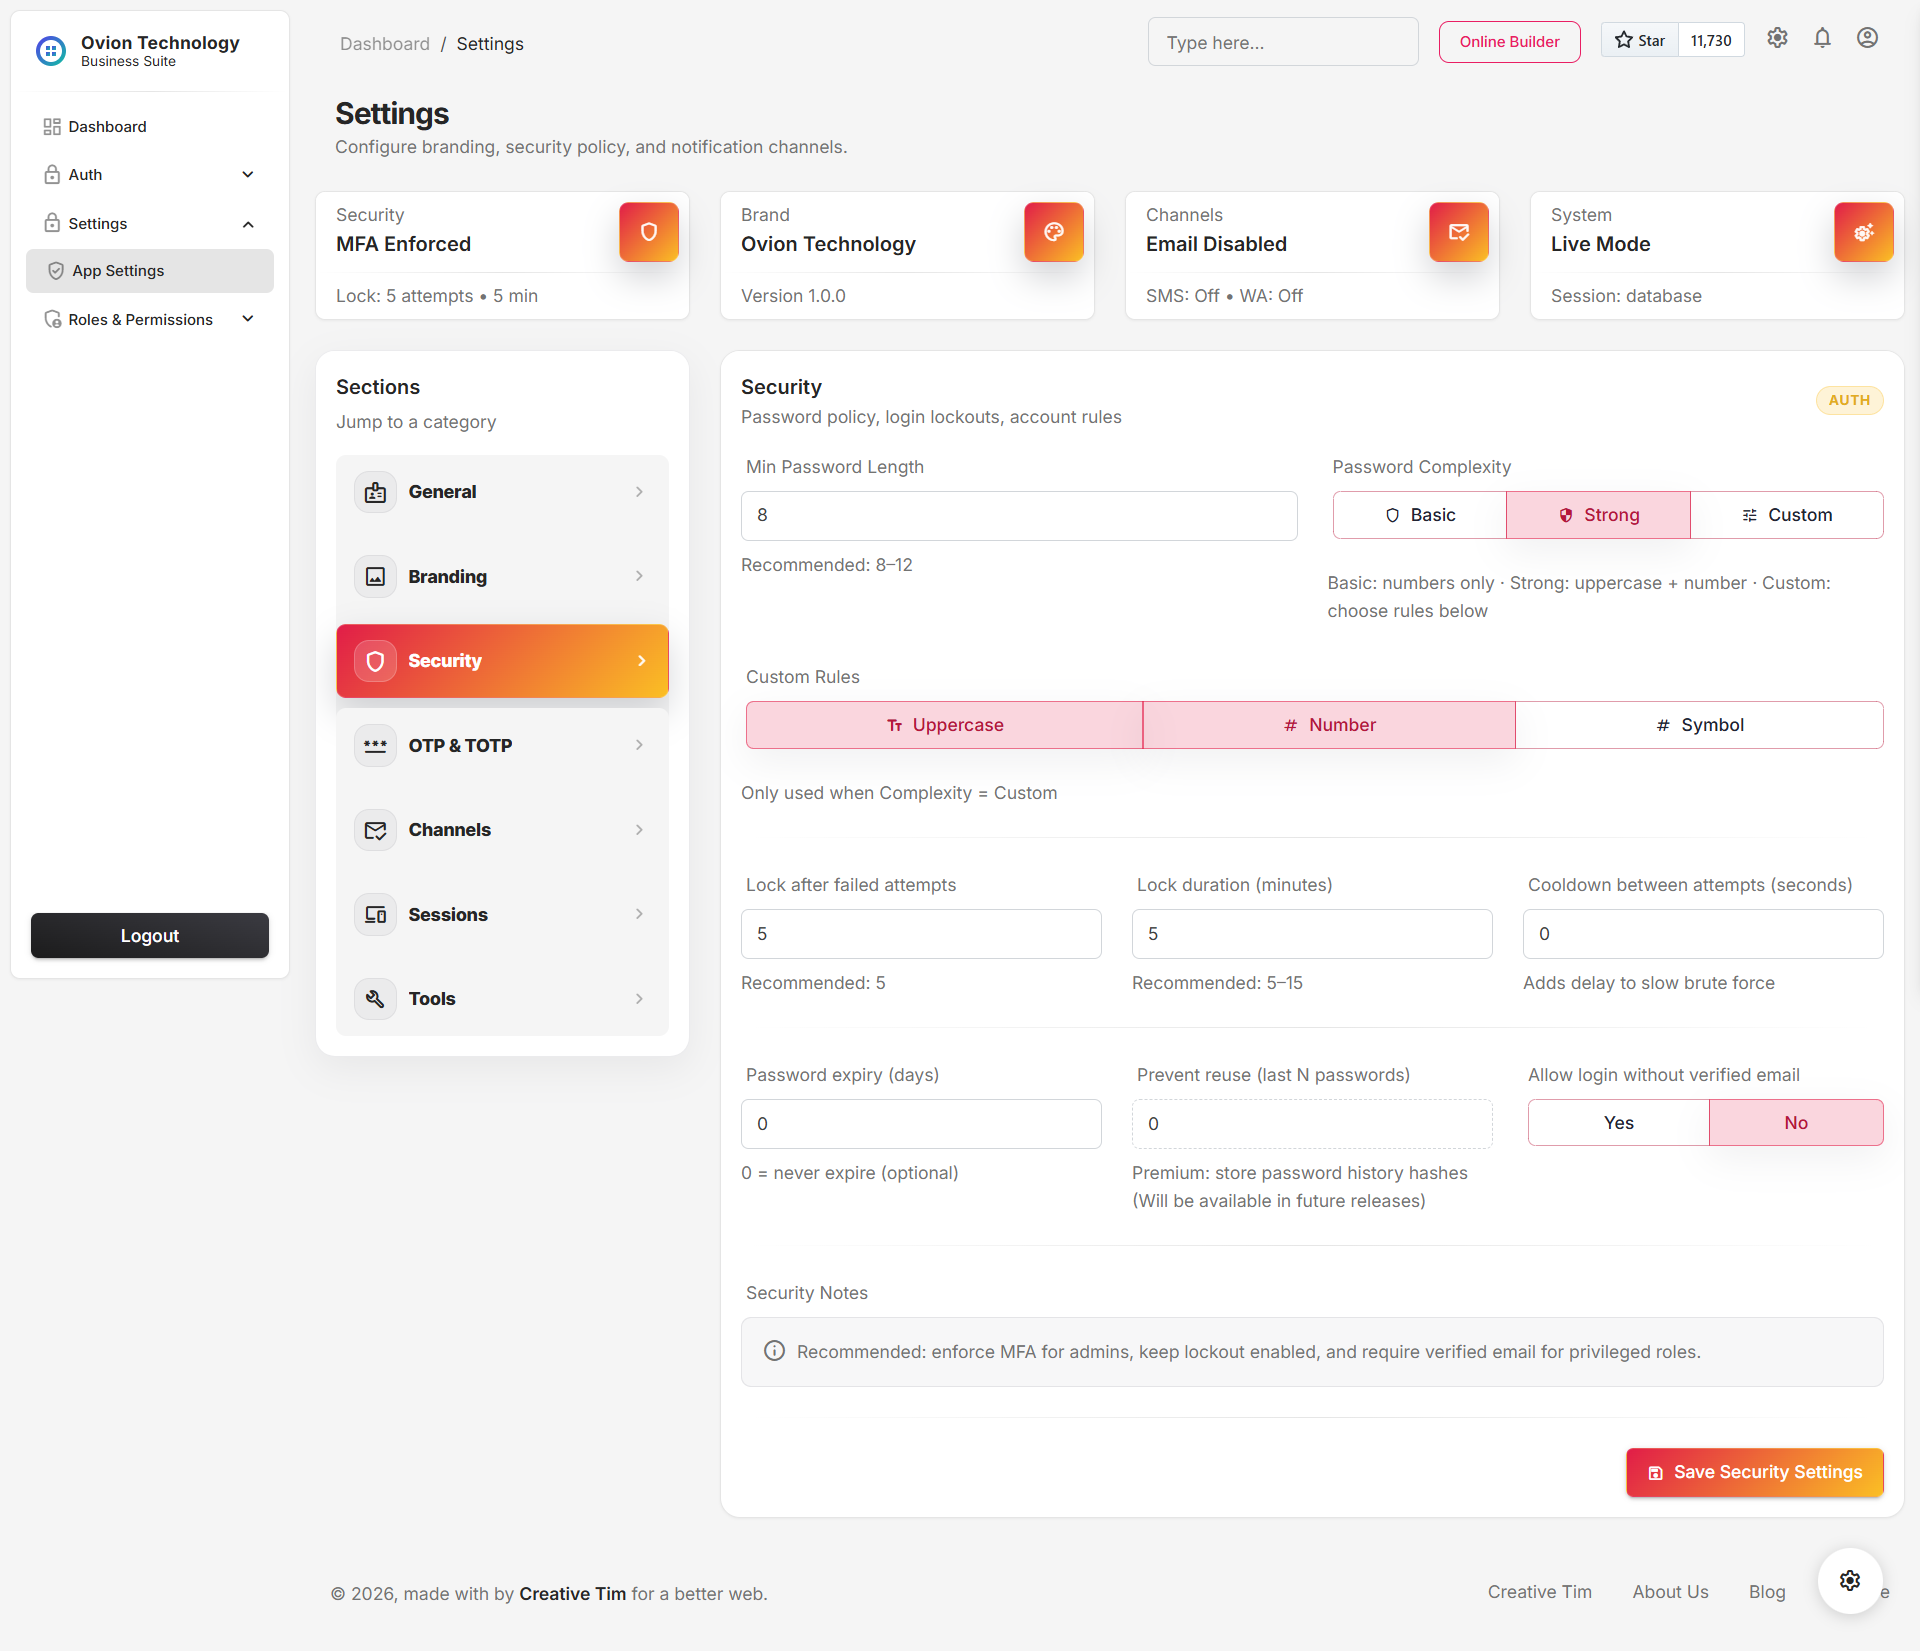
Task: Expand Roles & Permissions in sidebar
Action: [x=149, y=319]
